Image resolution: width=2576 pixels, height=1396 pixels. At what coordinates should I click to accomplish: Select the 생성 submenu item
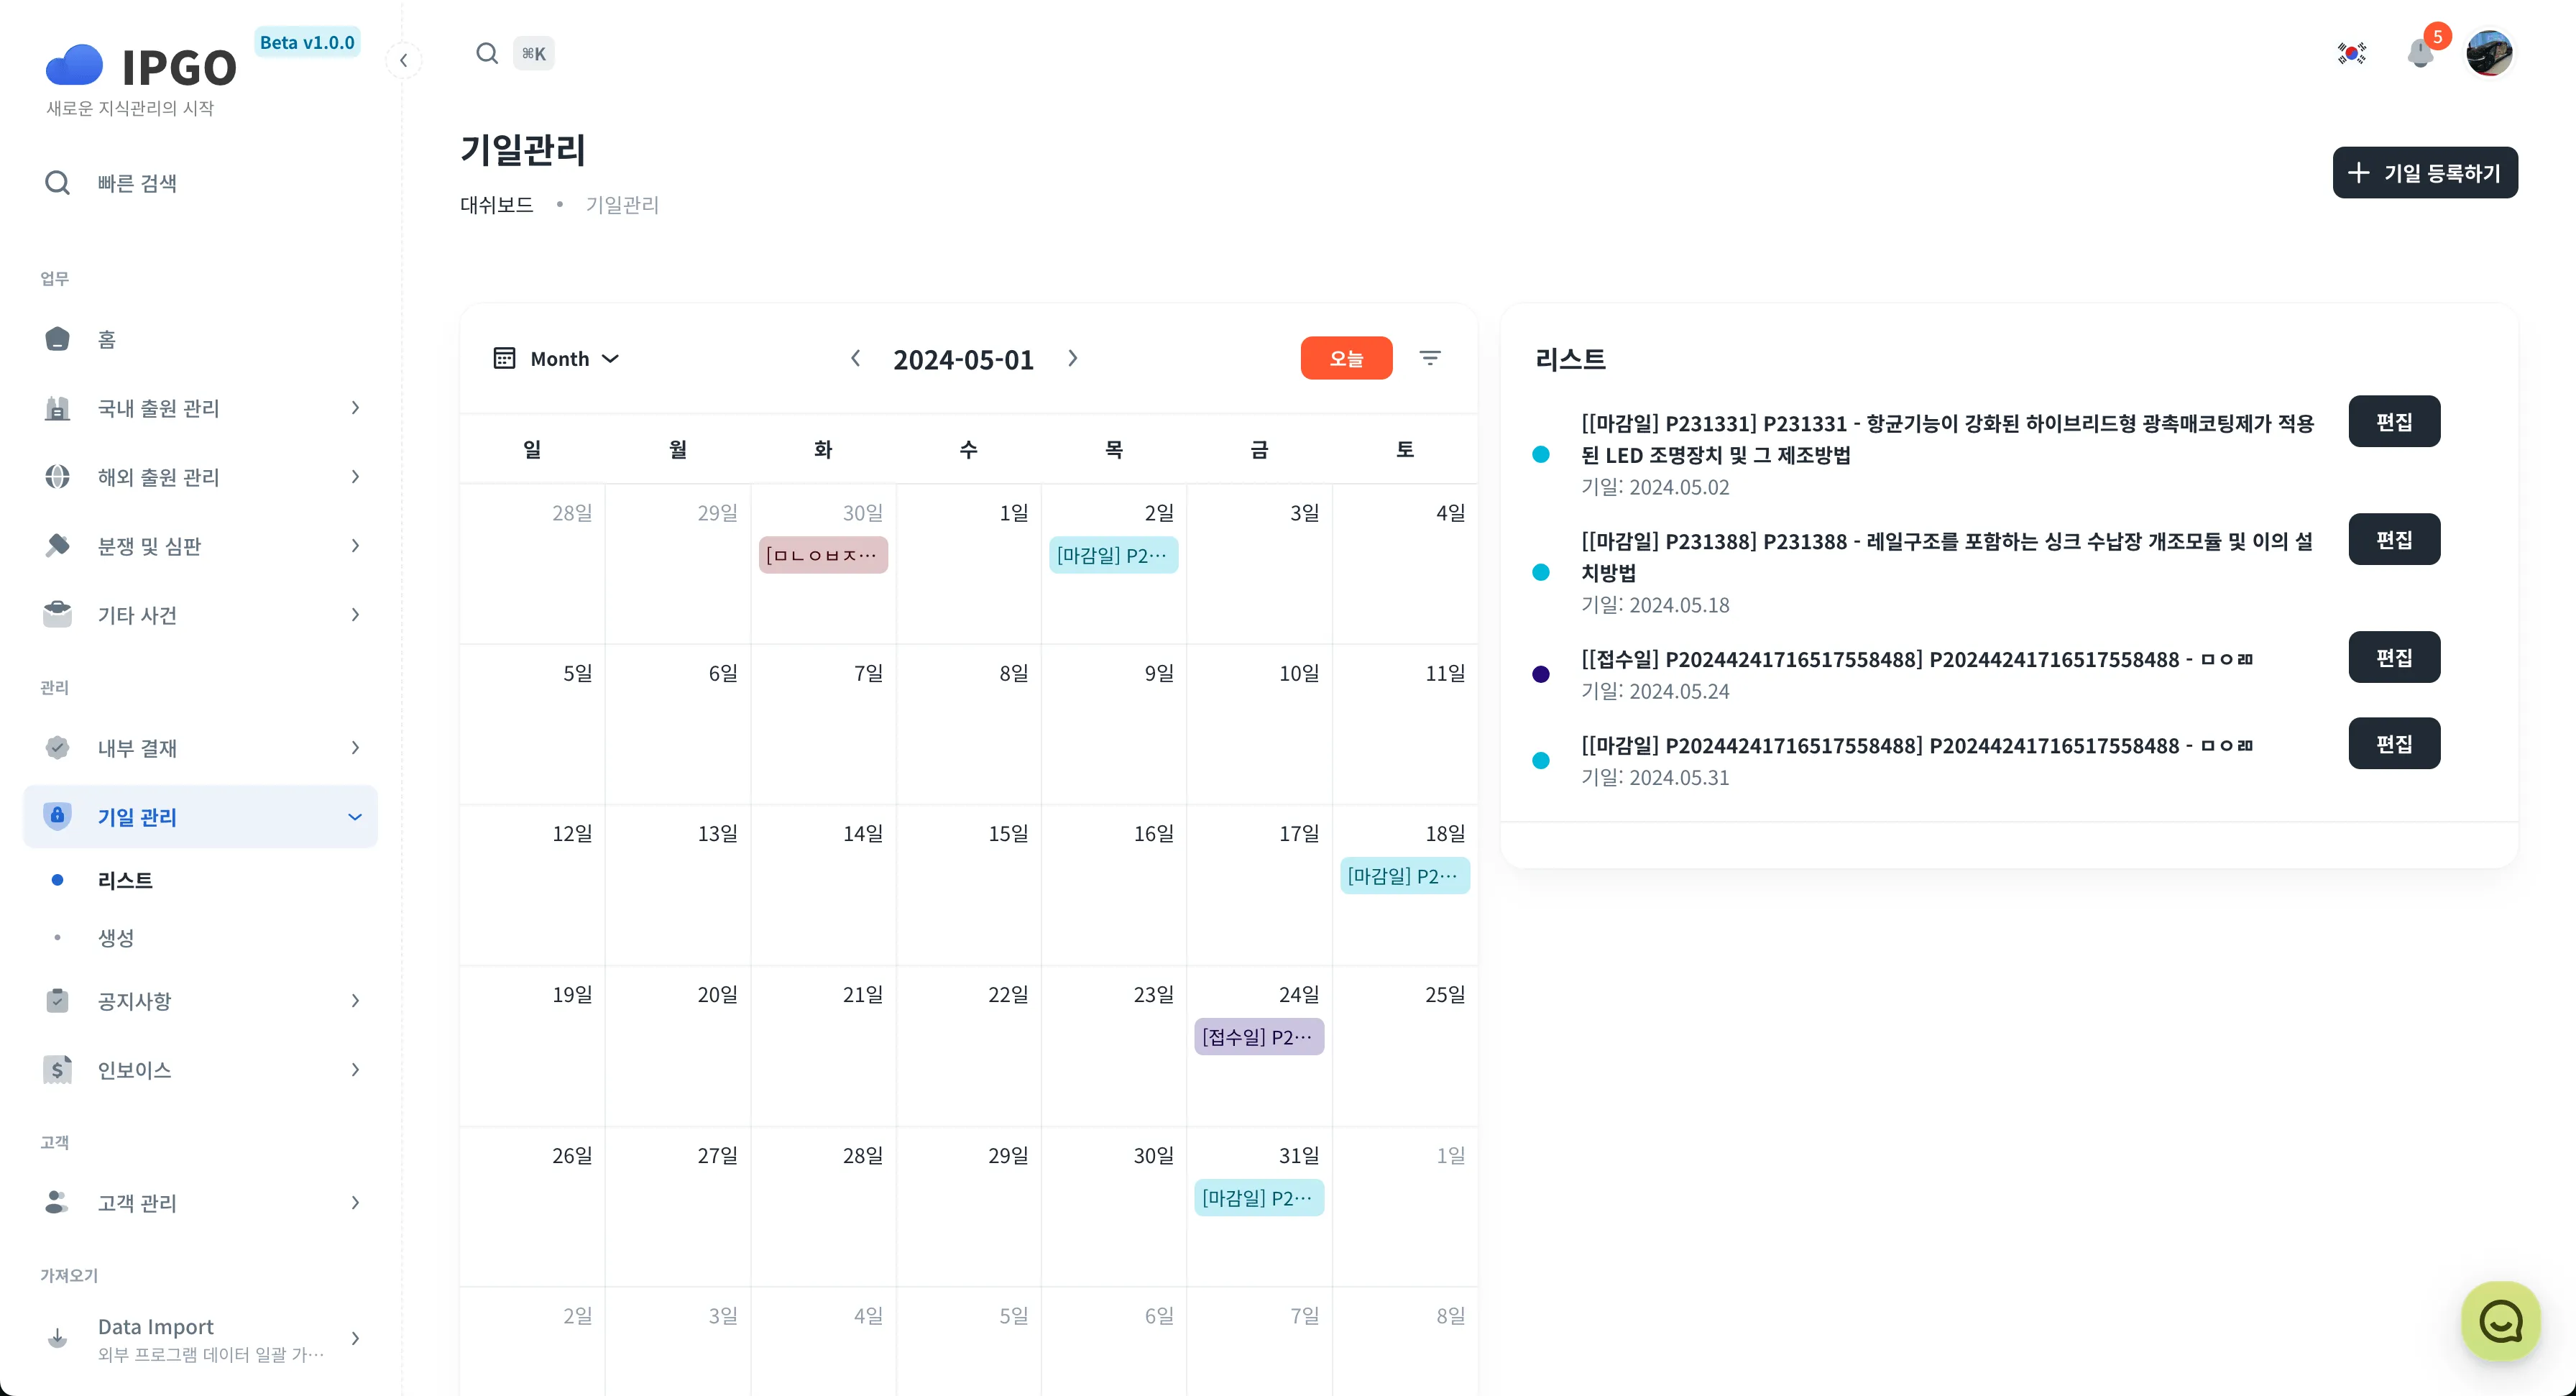point(116,937)
